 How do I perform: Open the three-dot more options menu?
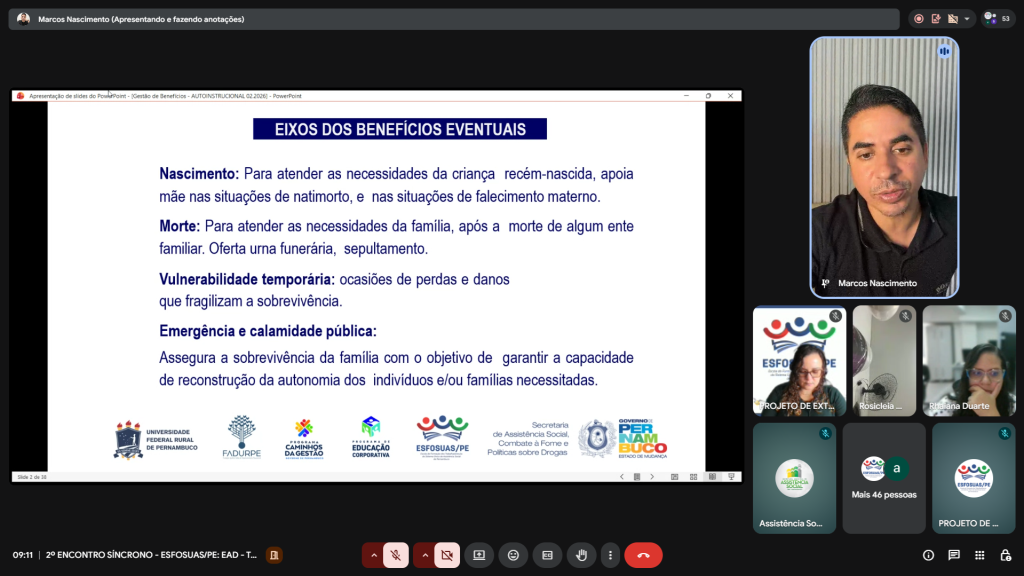click(609, 555)
